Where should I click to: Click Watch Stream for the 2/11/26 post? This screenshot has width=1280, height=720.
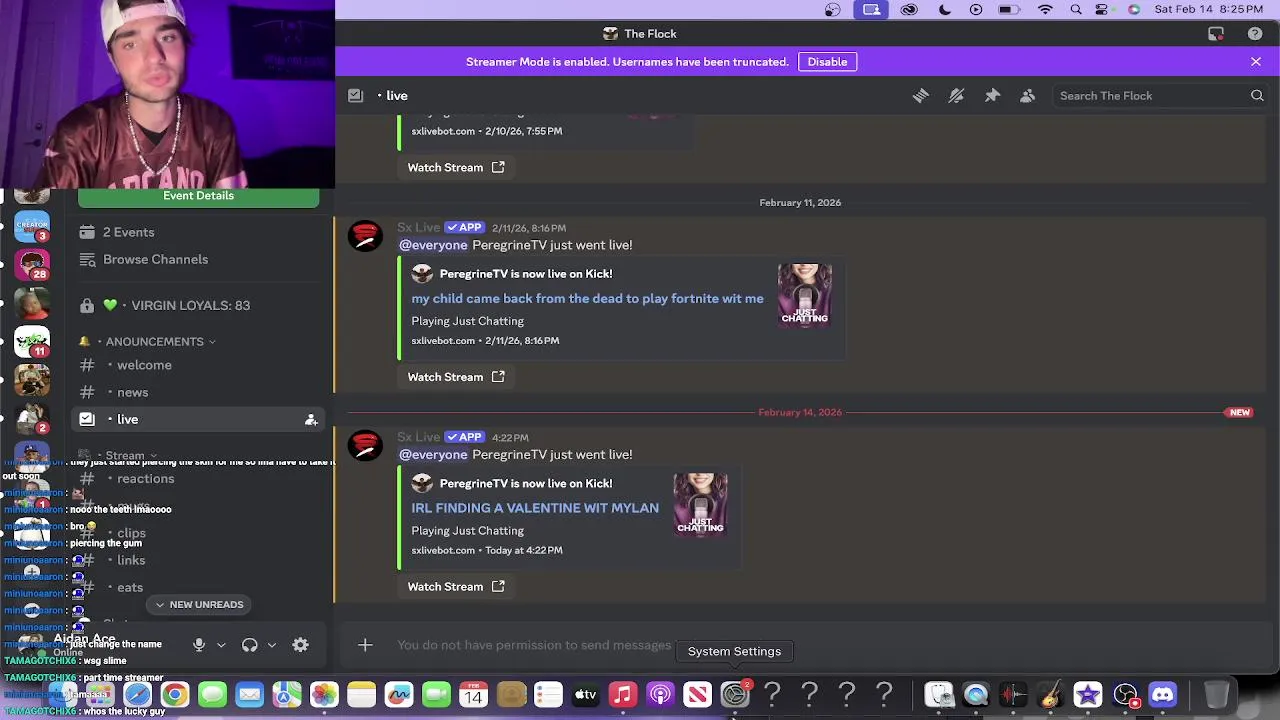click(455, 377)
